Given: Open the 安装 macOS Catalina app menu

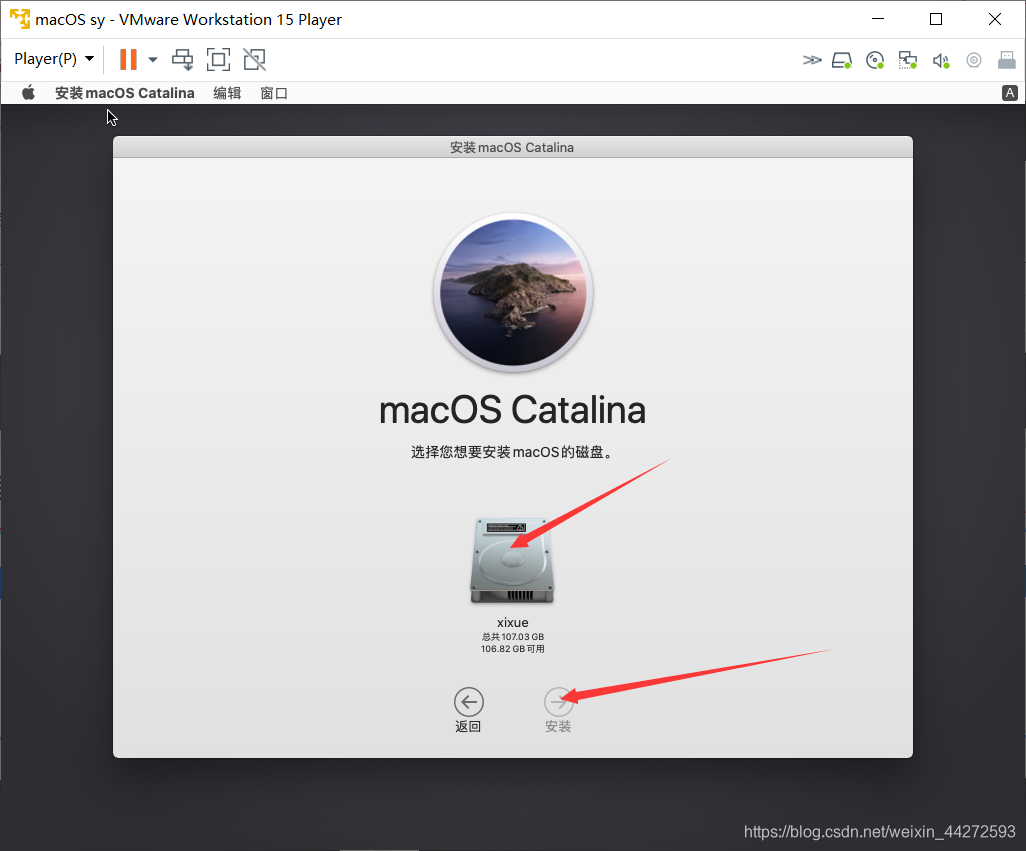Looking at the screenshot, I should pos(124,93).
